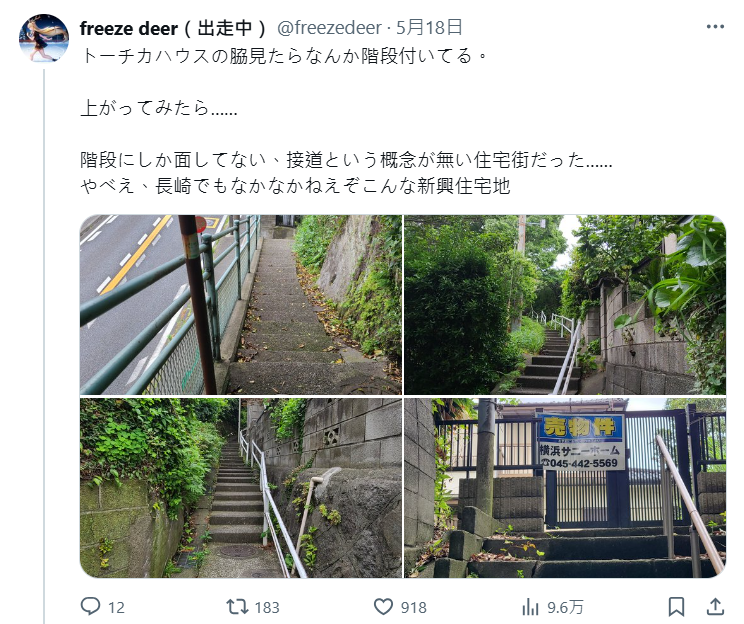Click the reply speech bubble icon
Screen dimensions: 744x624
[x=90, y=606]
